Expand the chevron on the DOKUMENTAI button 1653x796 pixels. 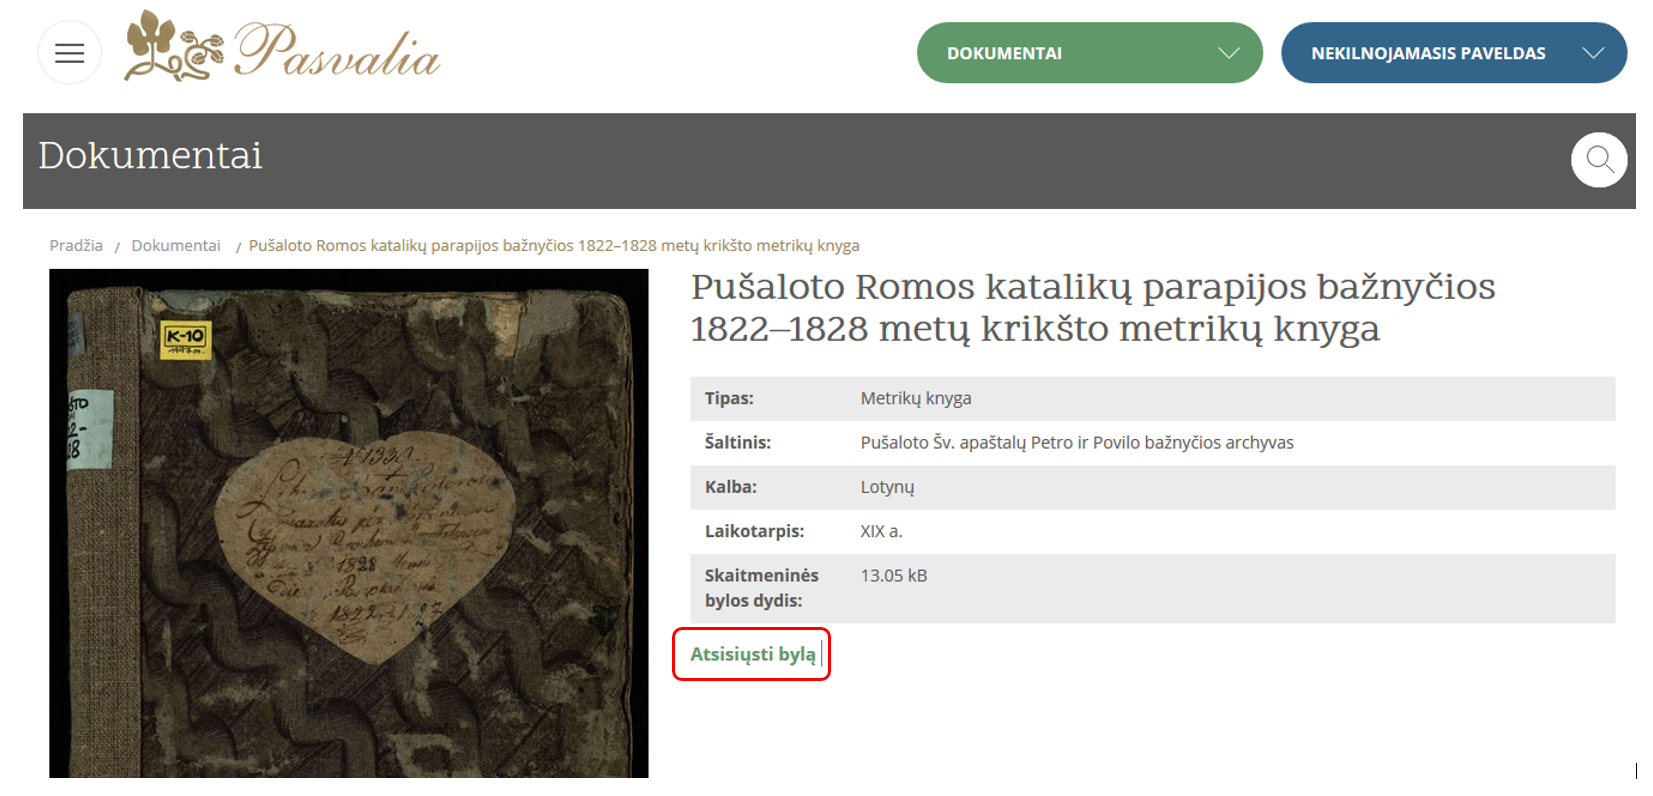1228,53
